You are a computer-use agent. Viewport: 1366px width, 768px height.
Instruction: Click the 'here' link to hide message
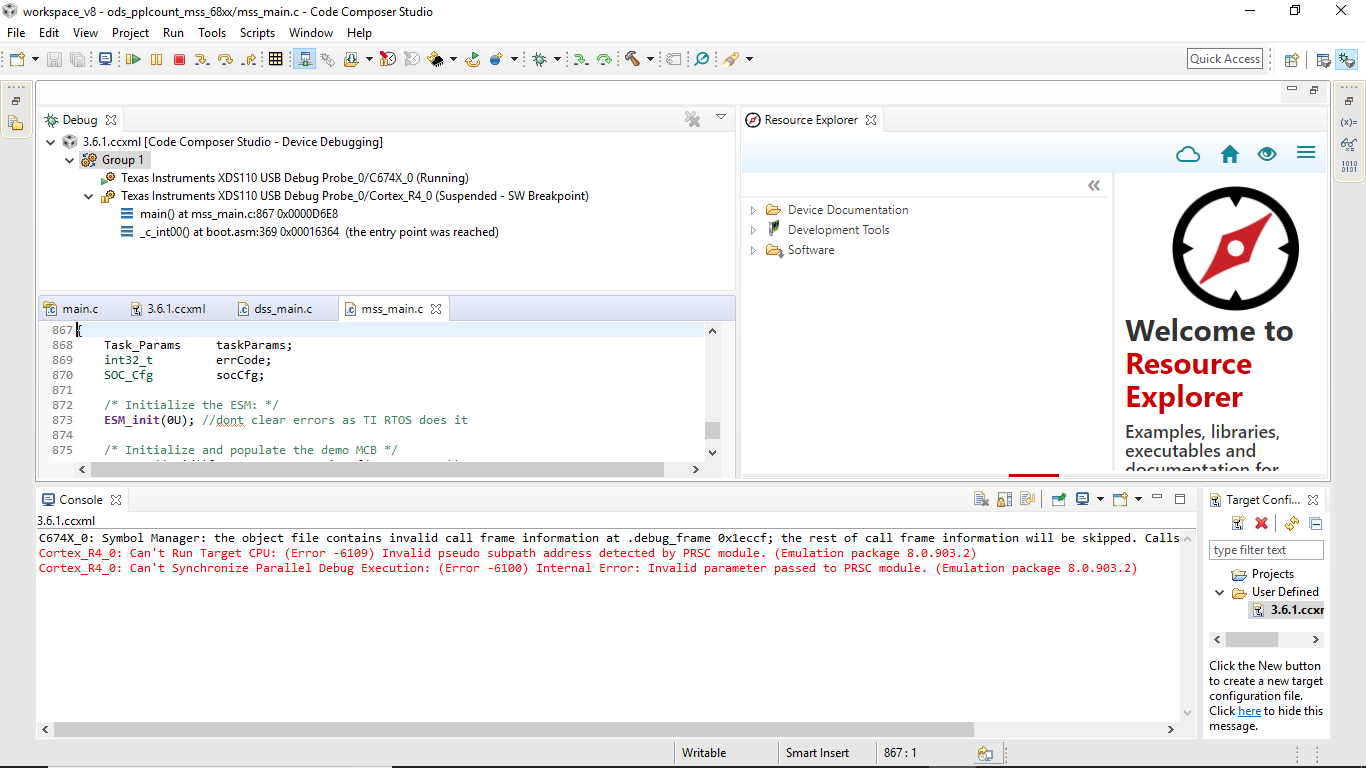click(x=1249, y=711)
